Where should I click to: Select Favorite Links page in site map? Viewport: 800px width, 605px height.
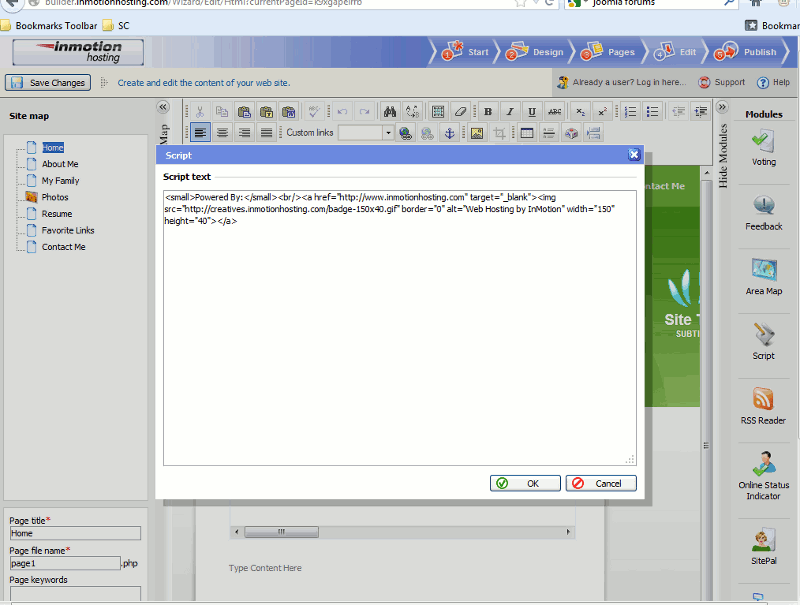pyautogui.click(x=68, y=230)
